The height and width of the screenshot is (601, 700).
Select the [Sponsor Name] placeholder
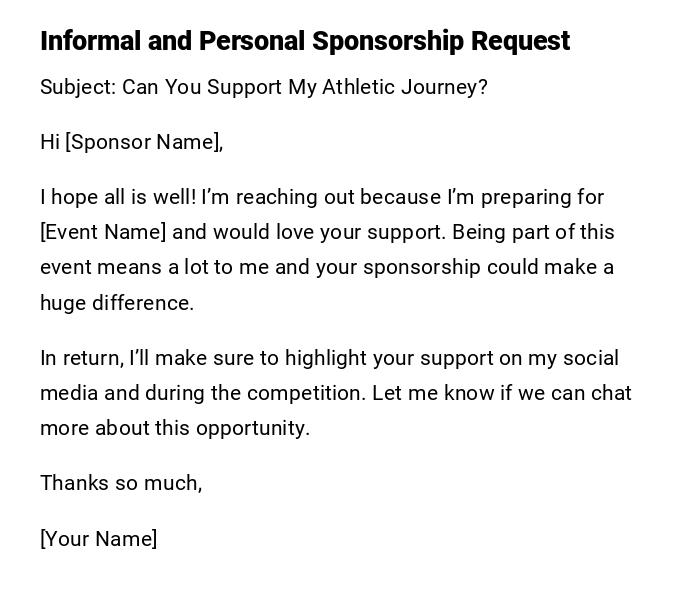pyautogui.click(x=144, y=142)
